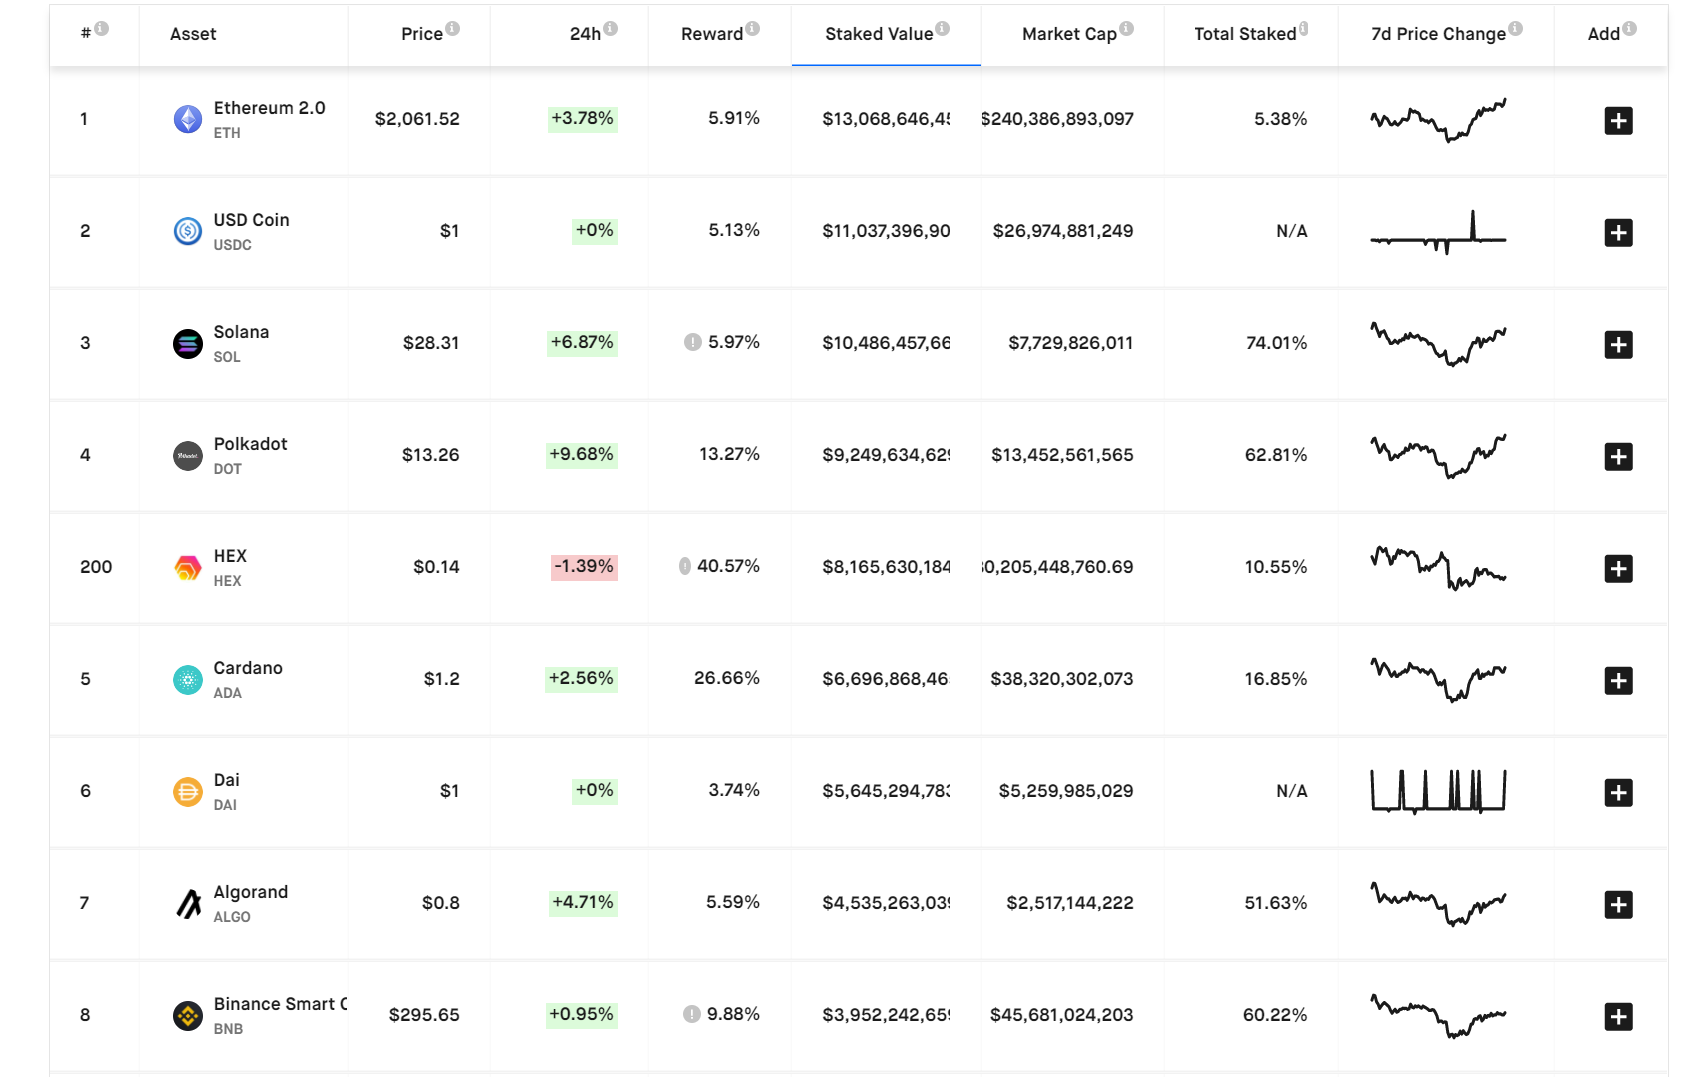Viewport: 1703px width, 1077px height.
Task: Add HEX with its plus button
Action: tap(1618, 569)
